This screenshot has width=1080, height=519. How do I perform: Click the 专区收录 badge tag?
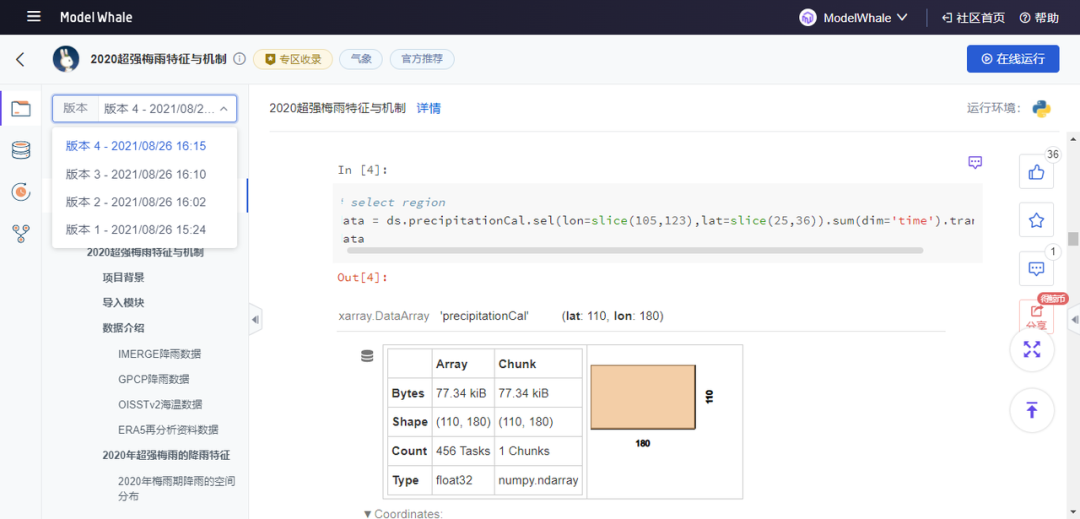[x=293, y=59]
